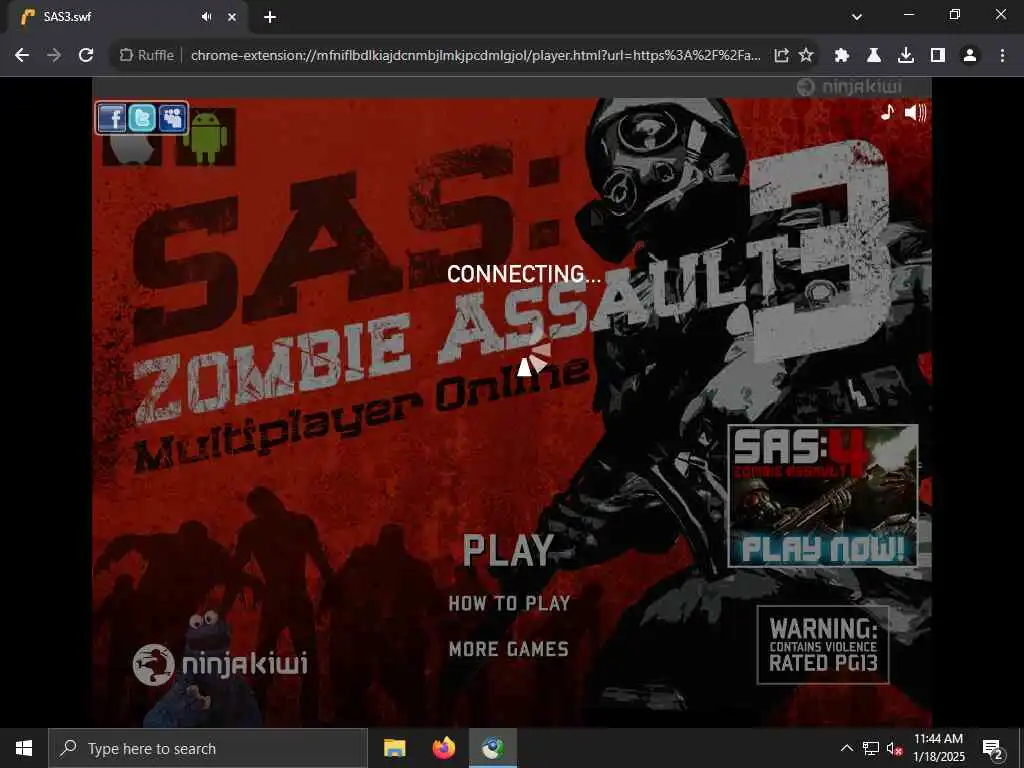Open the Extensions puzzle menu
The height and width of the screenshot is (768, 1024).
click(842, 56)
